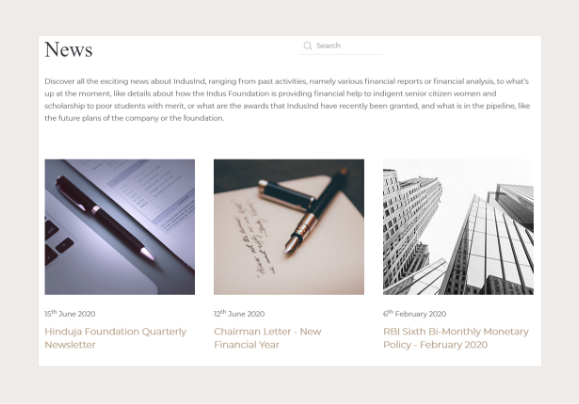
Task: Select the skyscrapers article thumbnail
Action: 458,227
